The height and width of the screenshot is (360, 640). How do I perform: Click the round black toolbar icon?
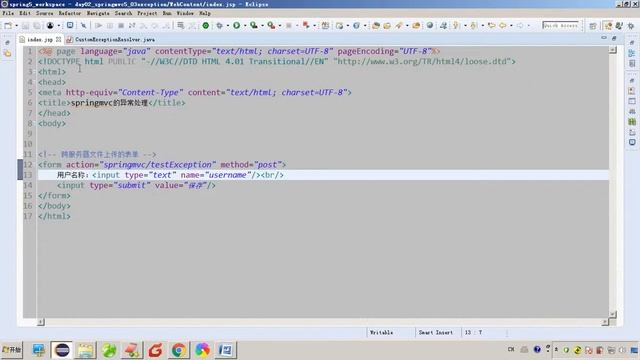50,25
